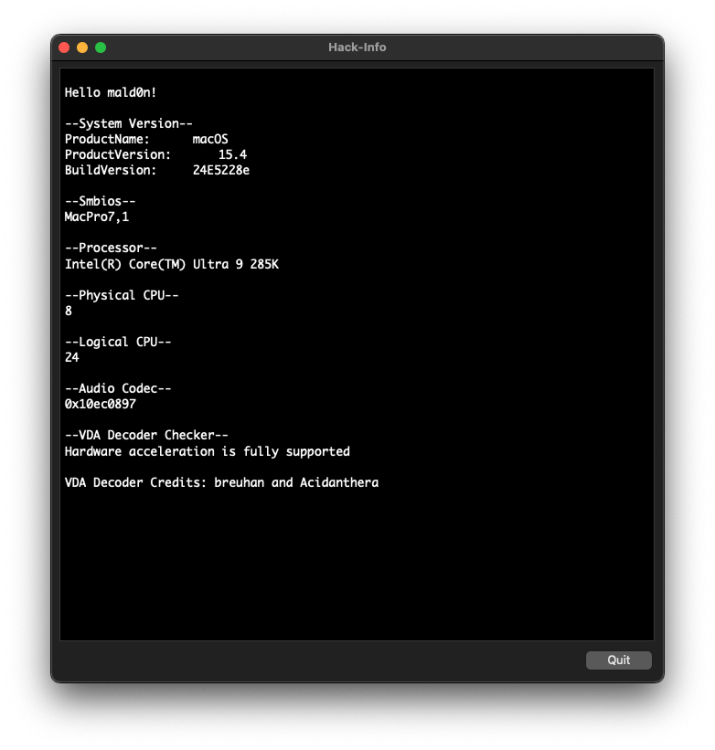Select the '--Smbios--' header
Screen dimensions: 715x750
click(100, 201)
